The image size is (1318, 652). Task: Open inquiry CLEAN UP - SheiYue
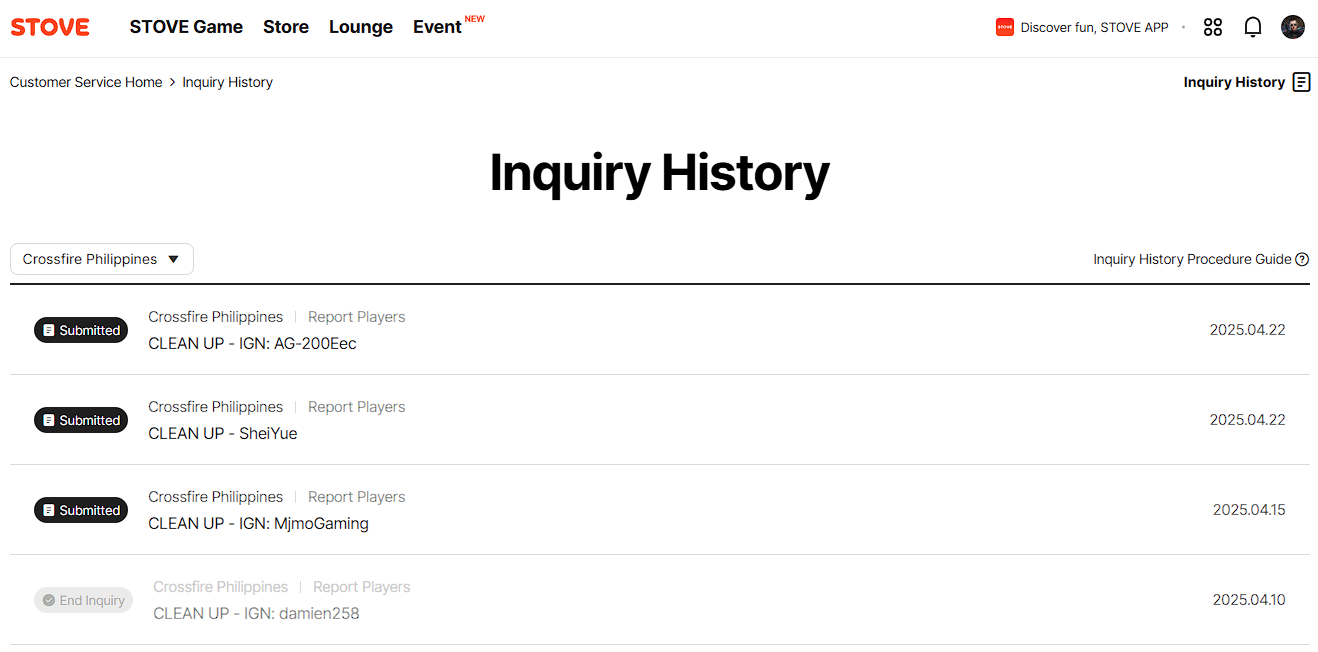coord(222,433)
